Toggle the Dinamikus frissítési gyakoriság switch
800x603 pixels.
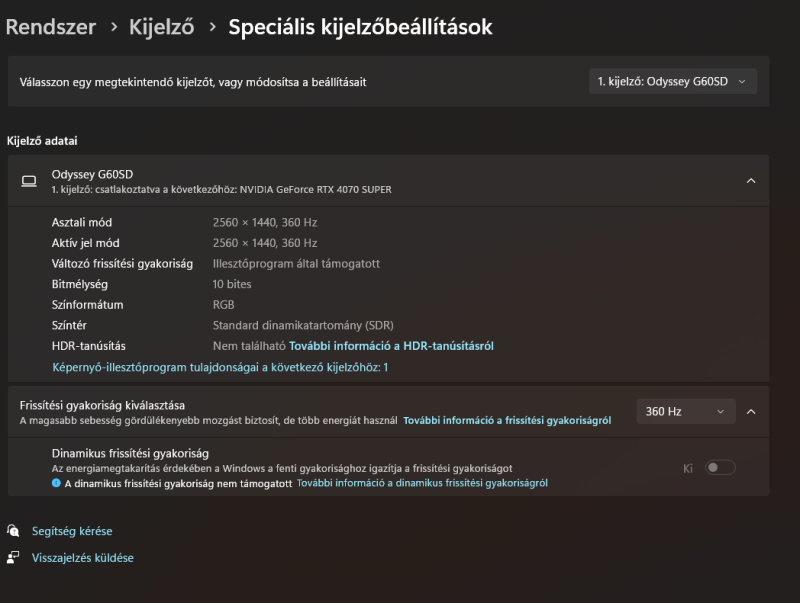(720, 467)
